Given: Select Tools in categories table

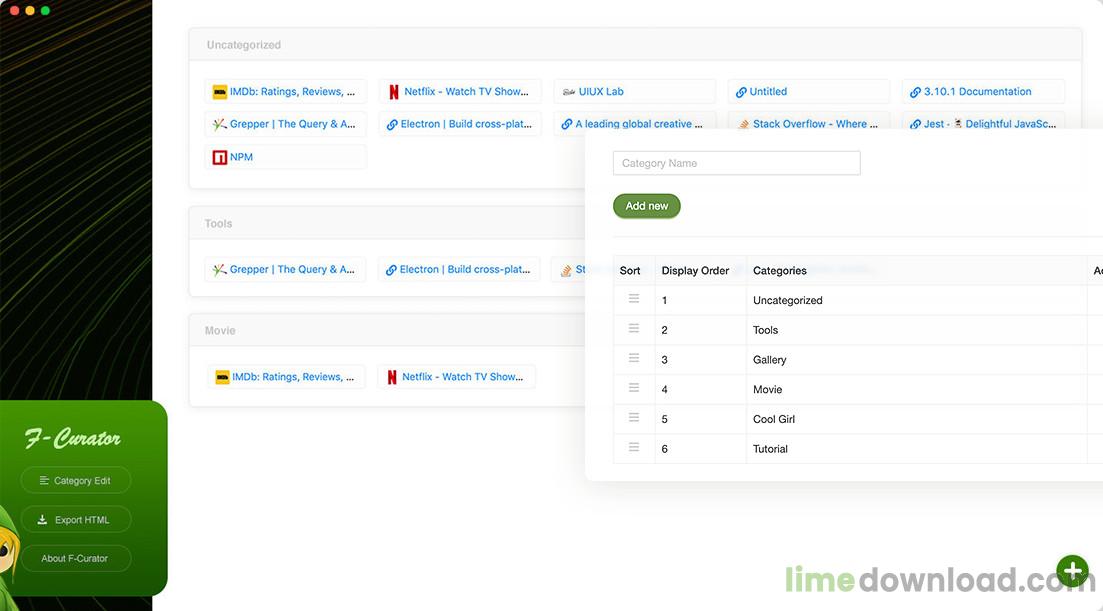Looking at the screenshot, I should pyautogui.click(x=765, y=330).
